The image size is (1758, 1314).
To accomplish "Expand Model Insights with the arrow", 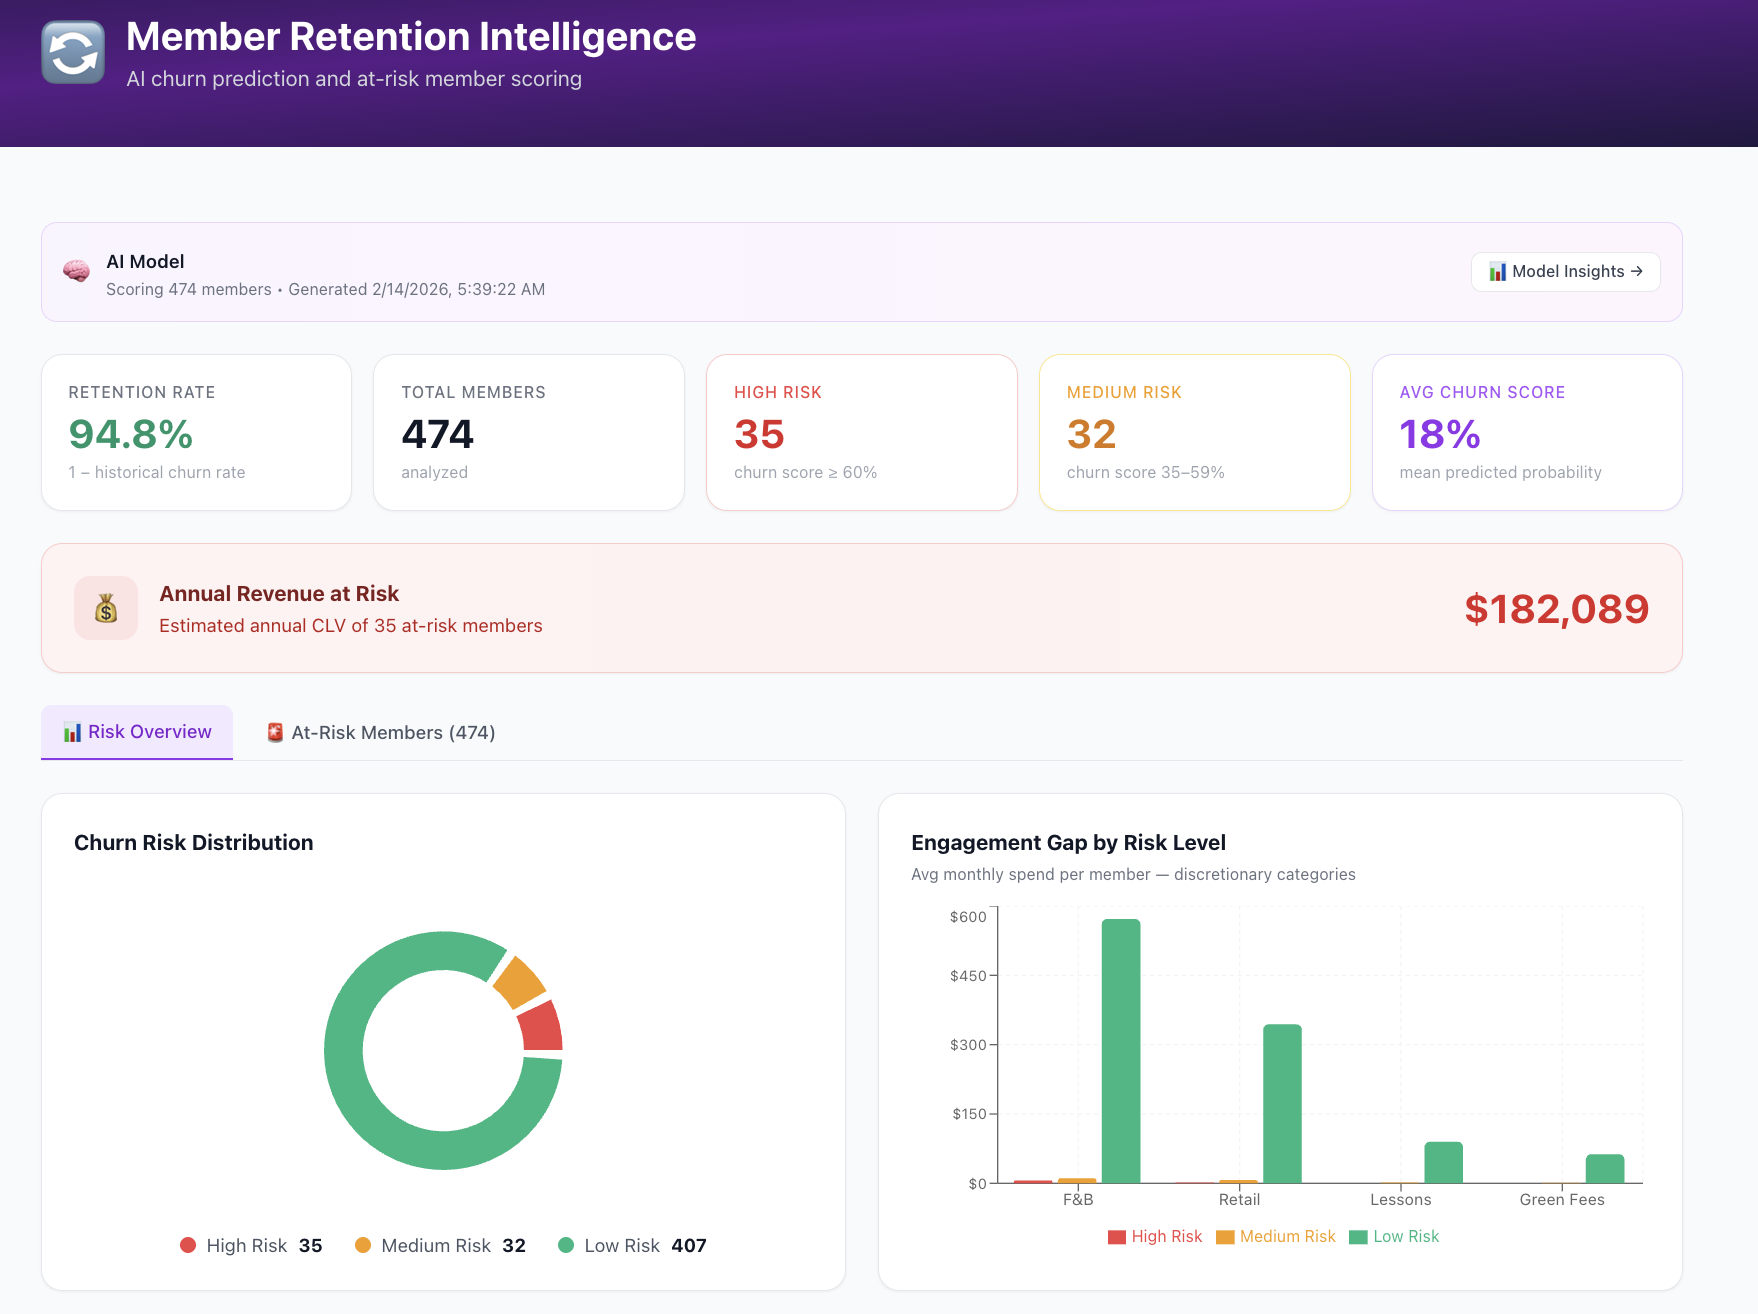I will pyautogui.click(x=1637, y=271).
